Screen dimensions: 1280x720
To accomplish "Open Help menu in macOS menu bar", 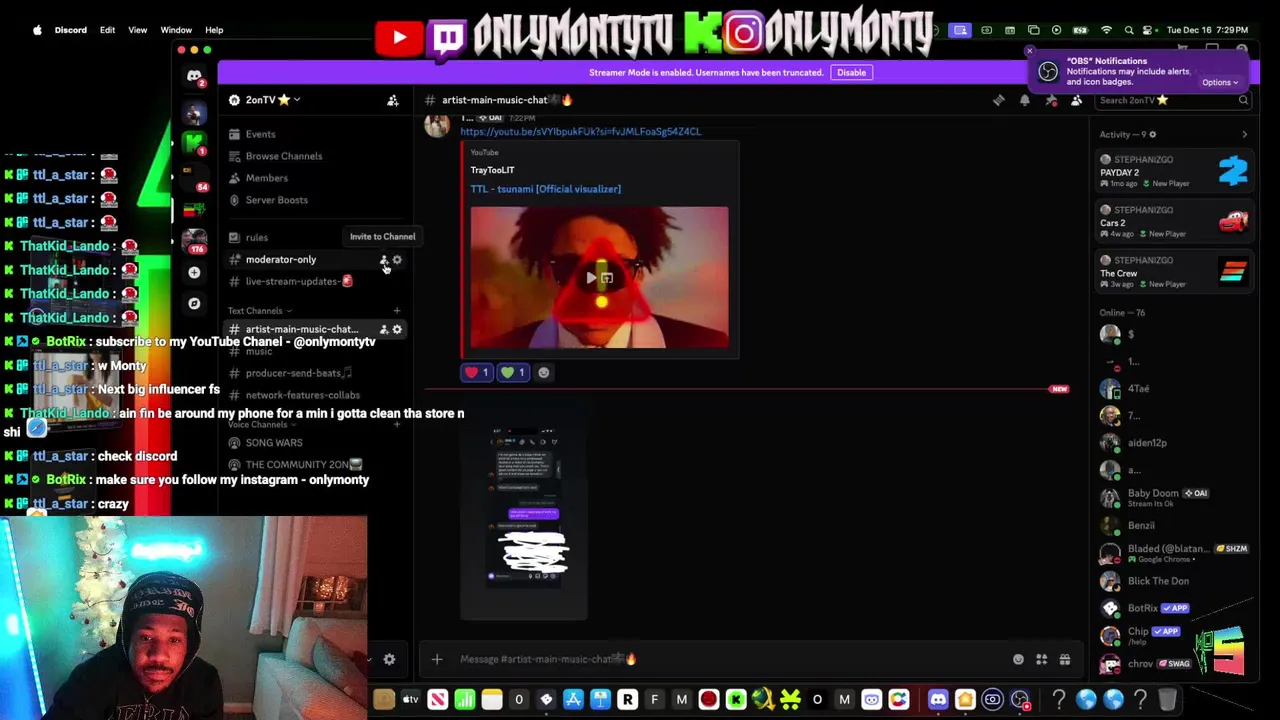I will pos(214,30).
